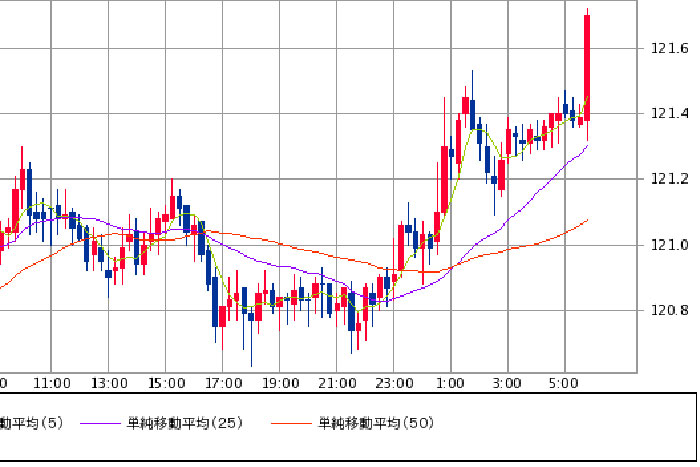Select the 121.0 price level label
Image resolution: width=700 pixels, height=467 pixels.
pos(669,245)
